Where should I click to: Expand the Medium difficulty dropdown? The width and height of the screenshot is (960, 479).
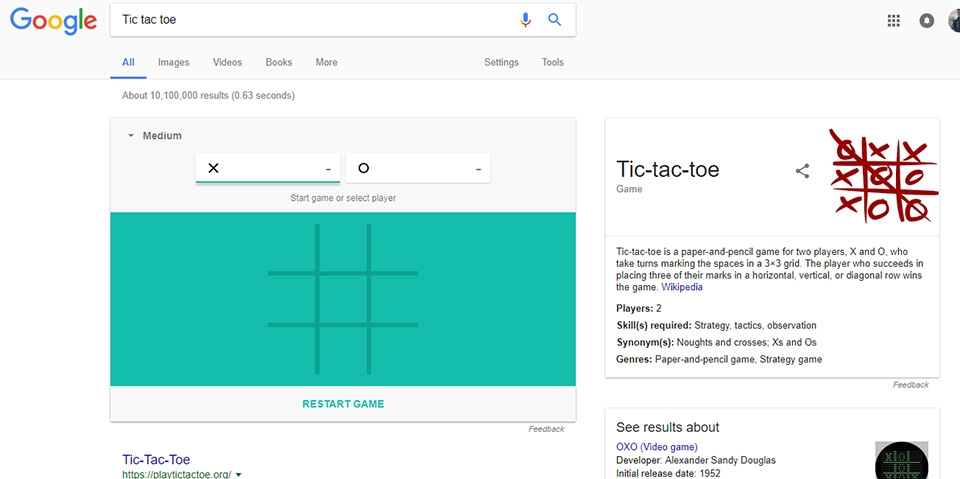coord(155,136)
